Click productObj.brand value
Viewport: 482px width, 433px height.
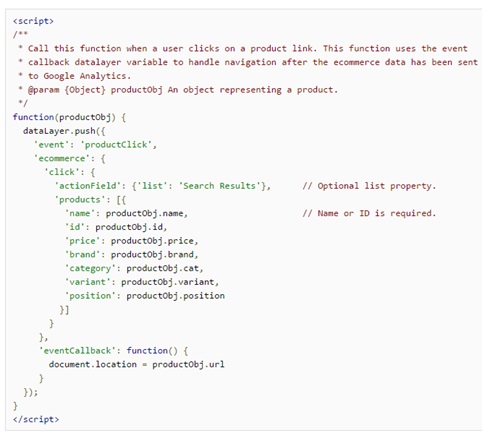(x=152, y=254)
